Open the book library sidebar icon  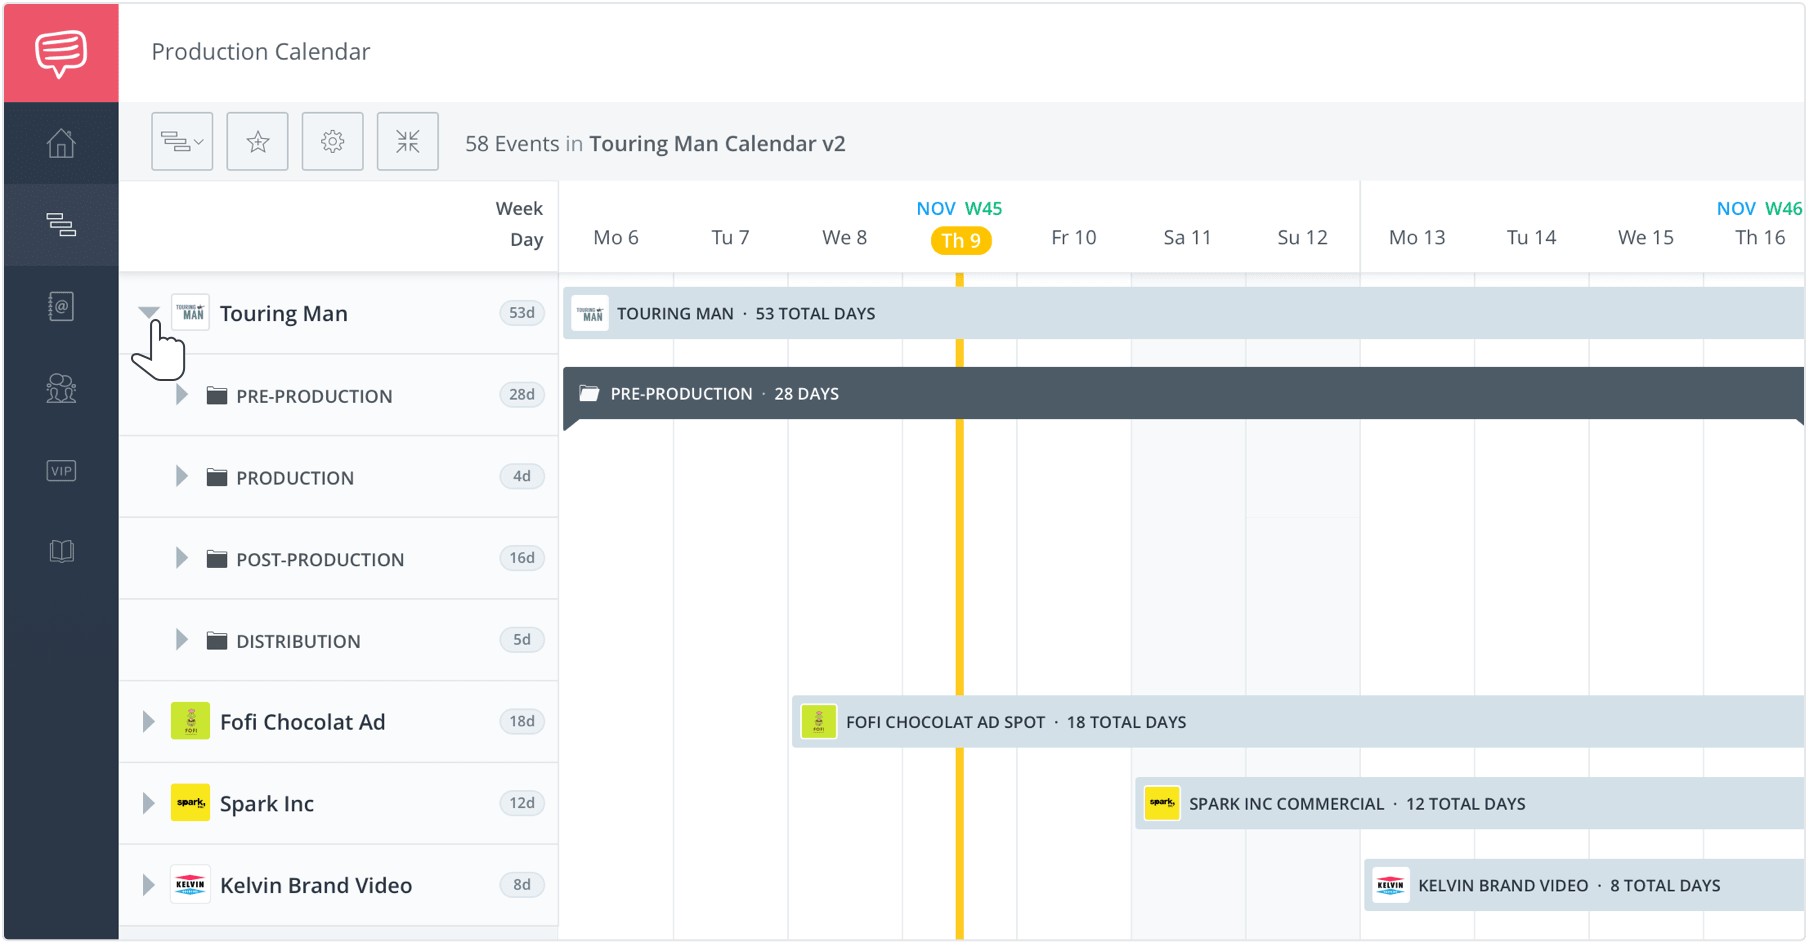pos(61,551)
